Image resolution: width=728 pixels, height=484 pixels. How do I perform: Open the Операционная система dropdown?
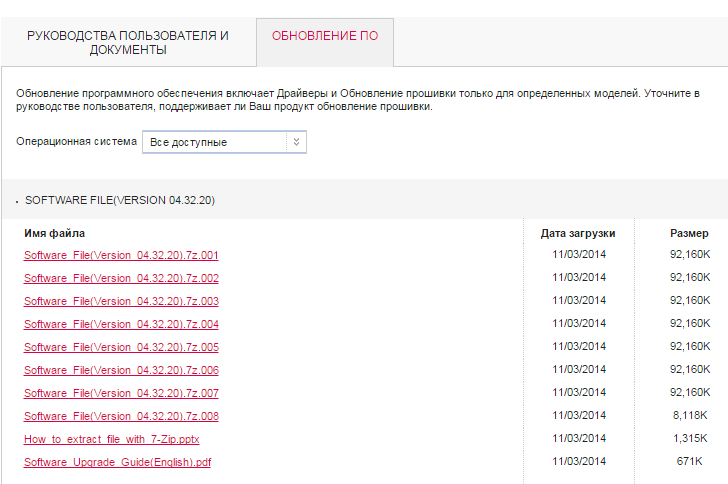224,142
